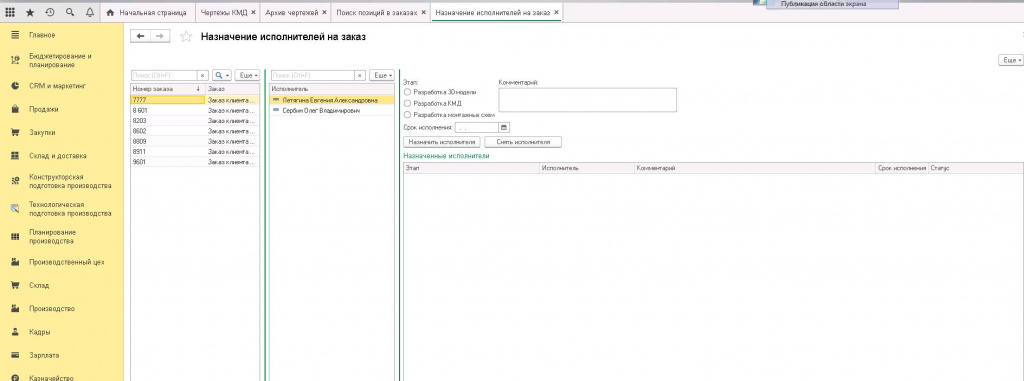The width and height of the screenshot is (1024, 381).
Task: Select order row 8203
Action: tap(195, 121)
